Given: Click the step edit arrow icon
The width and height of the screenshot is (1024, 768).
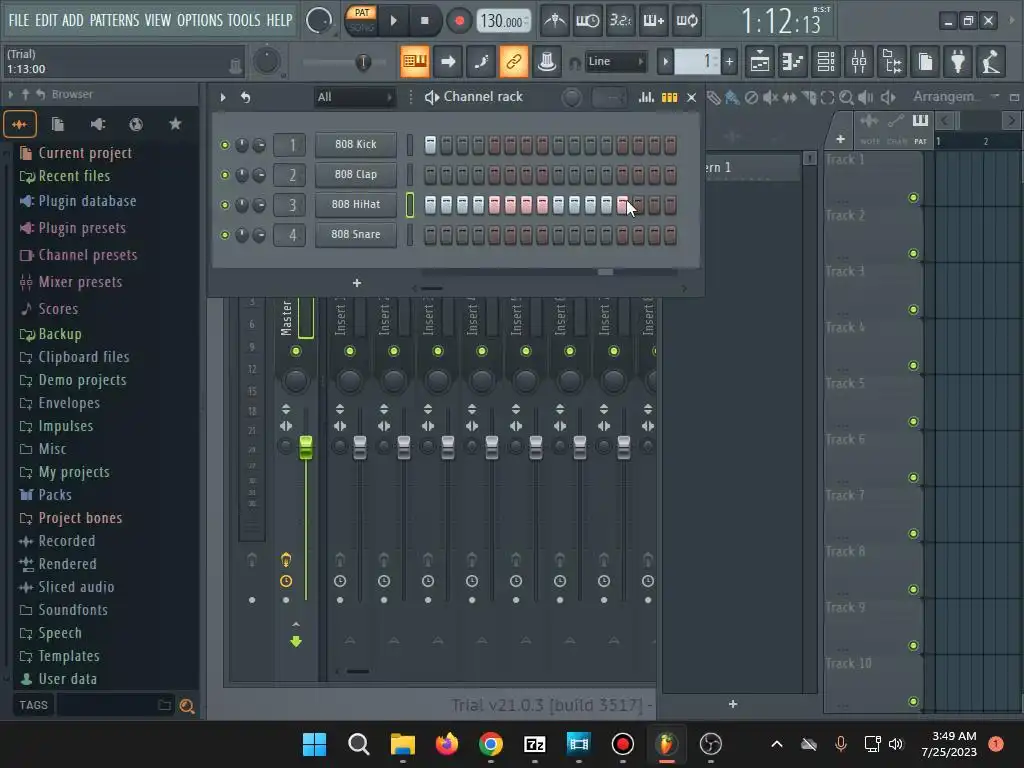Looking at the screenshot, I should pos(448,61).
